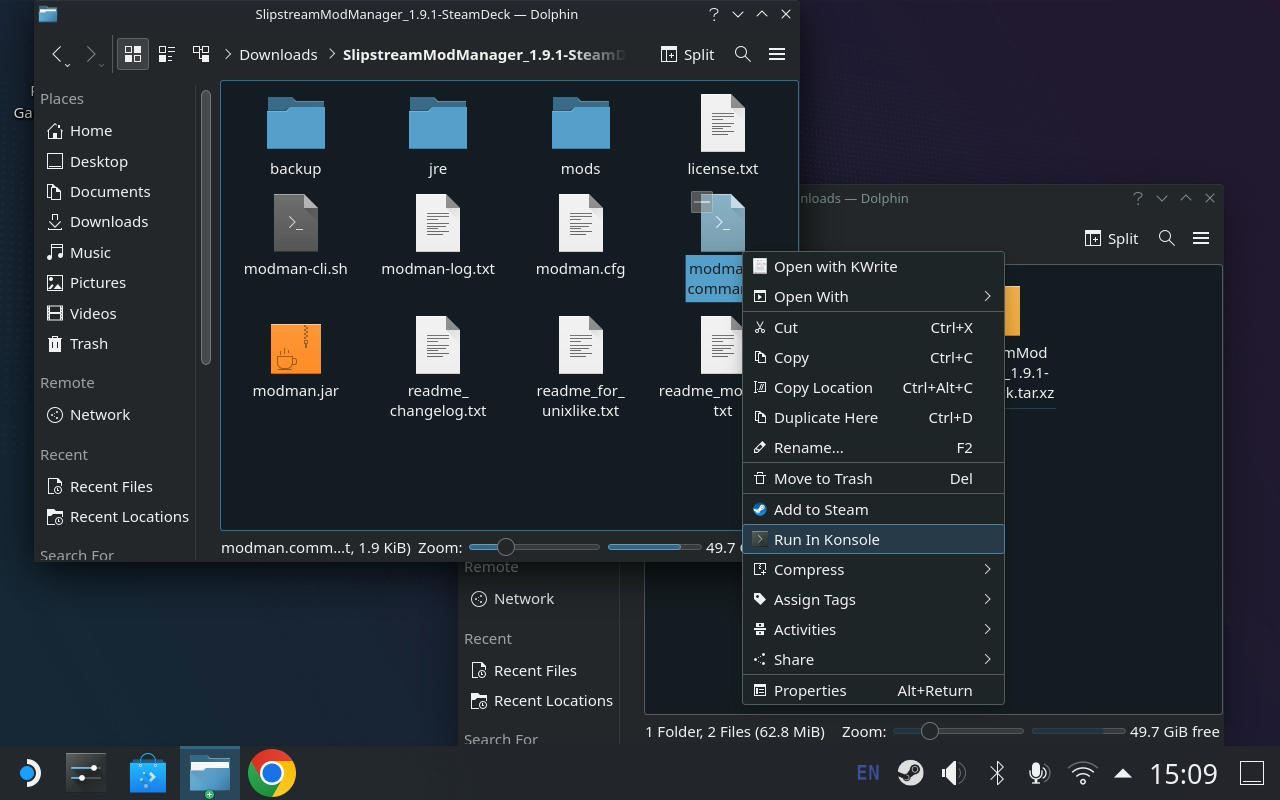Open the jre folder icon
This screenshot has width=1280, height=800.
pos(438,123)
